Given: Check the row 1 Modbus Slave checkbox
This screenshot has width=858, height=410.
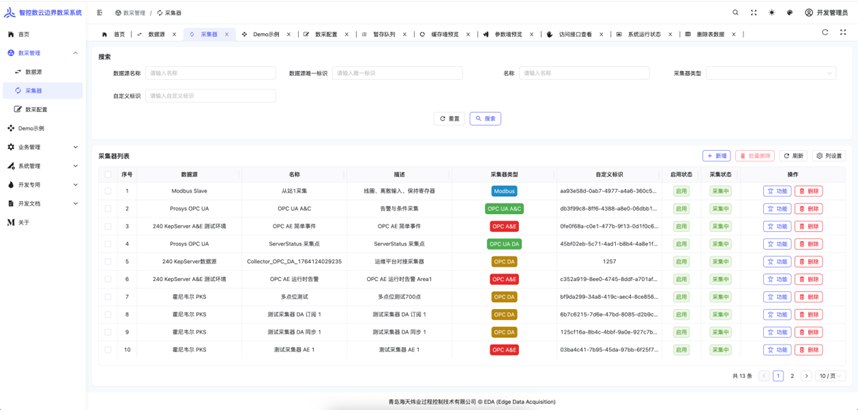Looking at the screenshot, I should [108, 191].
